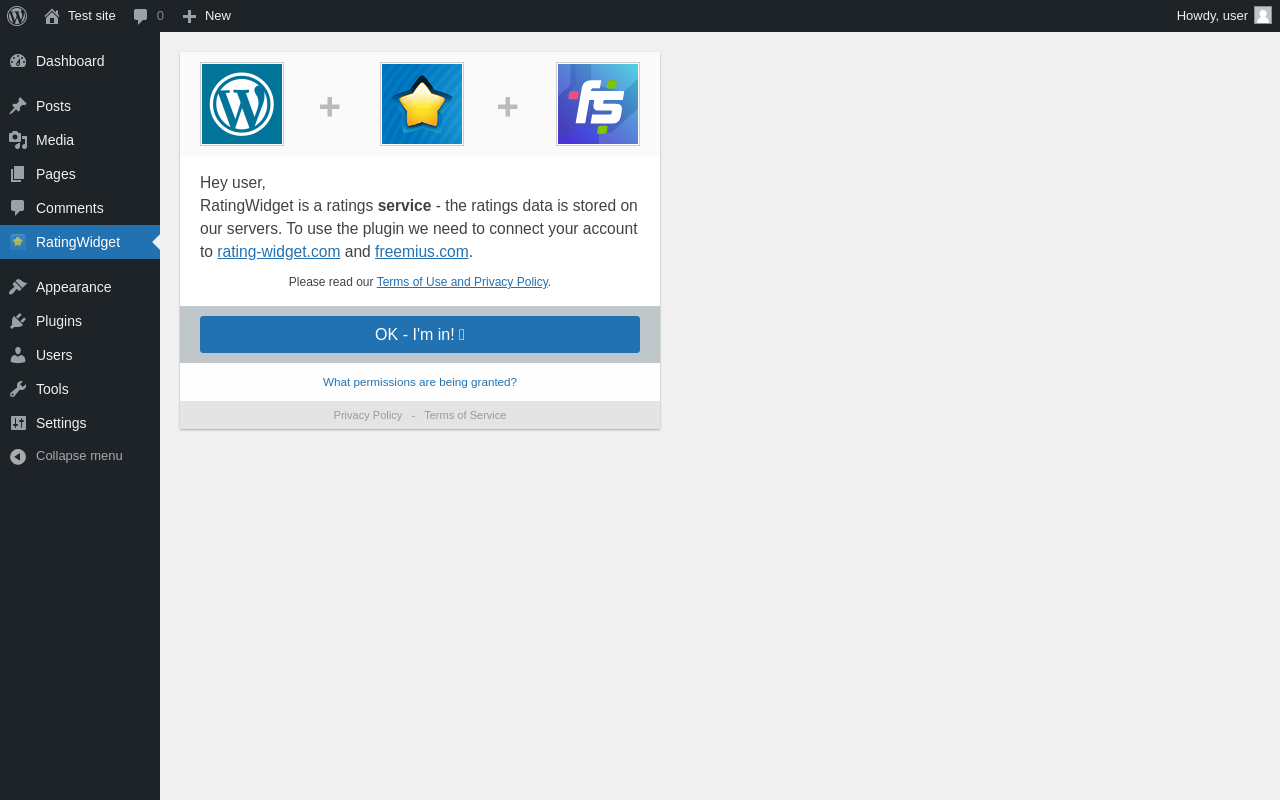
Task: Show what permissions are being granted
Action: [420, 382]
